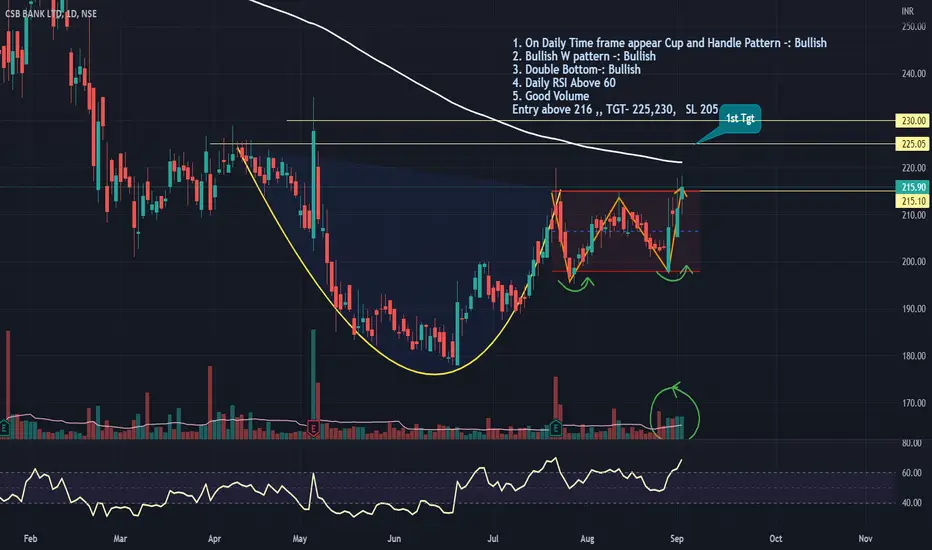Click the 215.10 yellow price label
Viewport: 932px width, 550px height.
(x=912, y=201)
